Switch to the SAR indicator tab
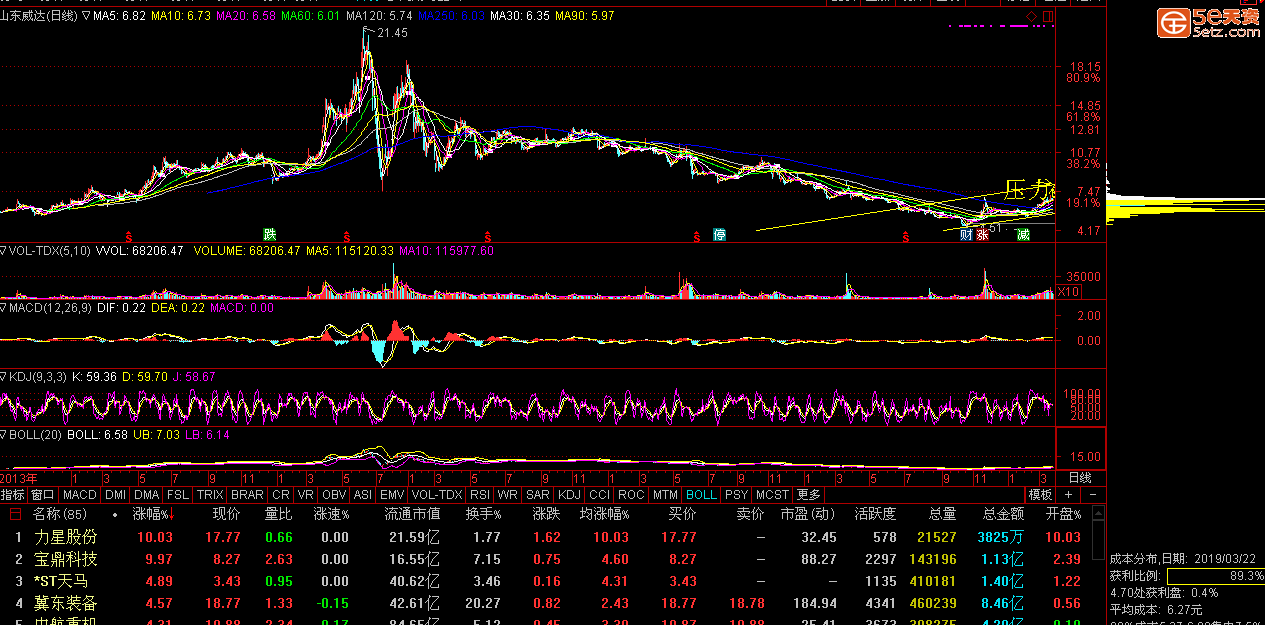The image size is (1265, 625). [x=538, y=494]
